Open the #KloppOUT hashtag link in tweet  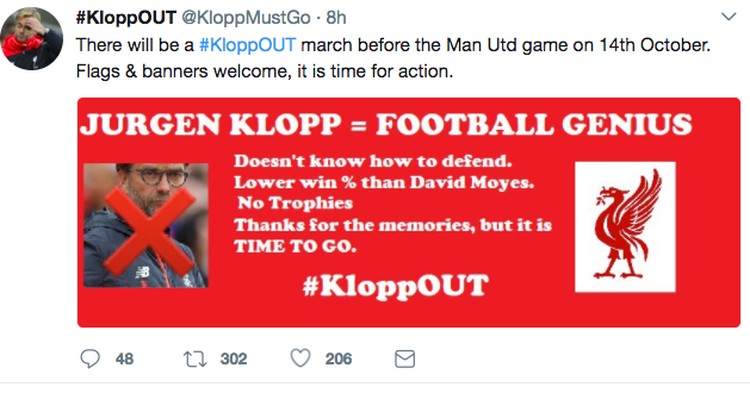[247, 45]
